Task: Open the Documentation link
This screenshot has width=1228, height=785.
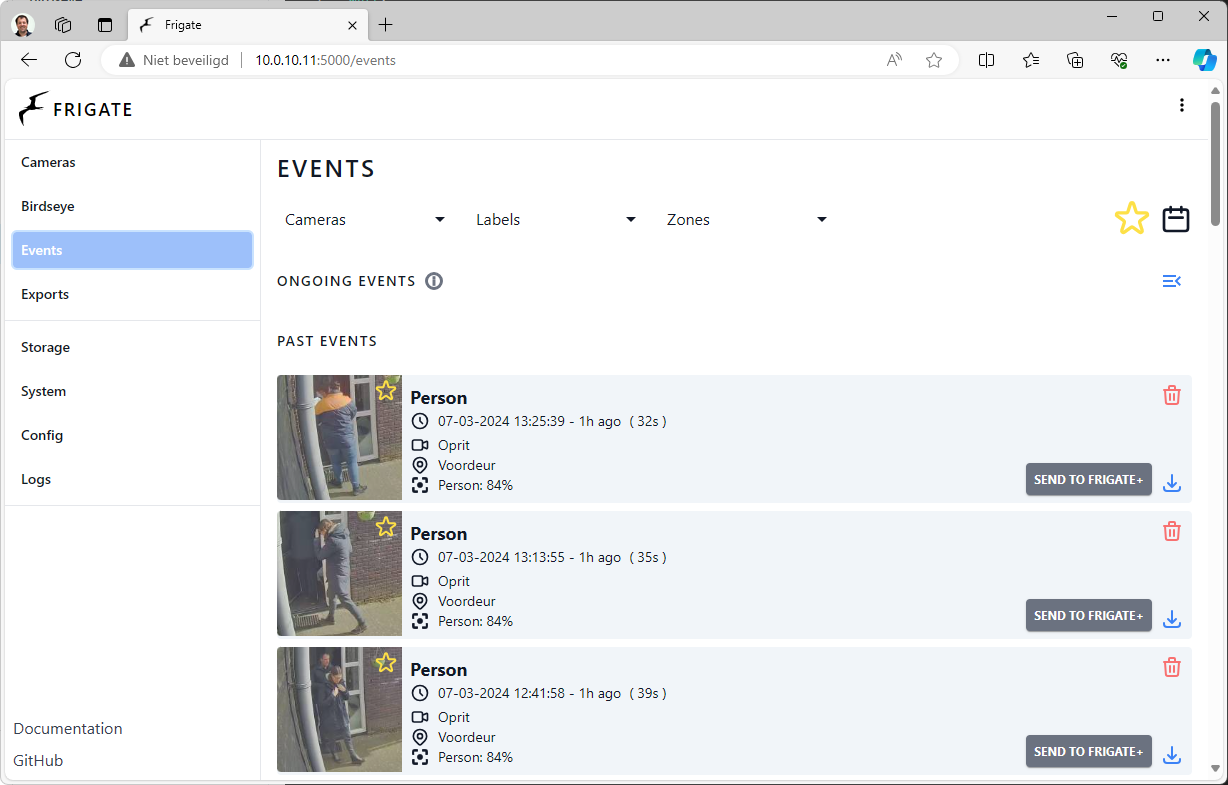Action: (68, 729)
